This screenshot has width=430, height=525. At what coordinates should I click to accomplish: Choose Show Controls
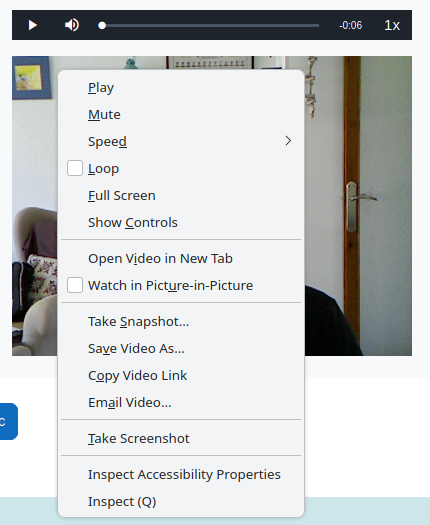click(x=181, y=222)
